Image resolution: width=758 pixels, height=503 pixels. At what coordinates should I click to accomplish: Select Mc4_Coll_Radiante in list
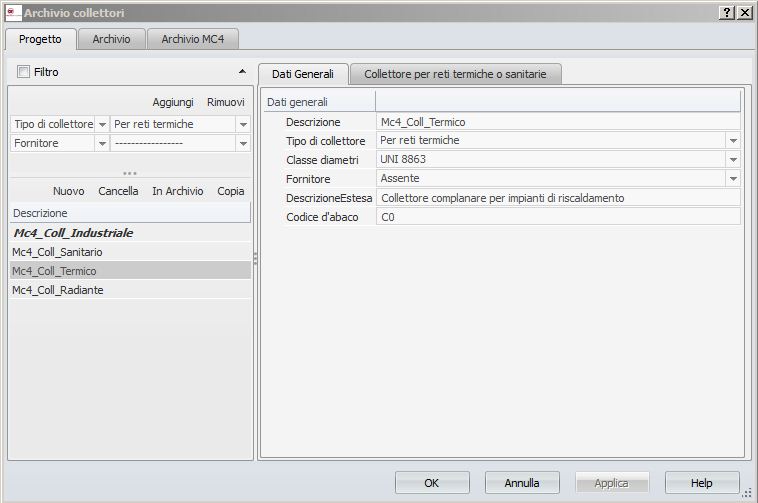pyautogui.click(x=58, y=290)
